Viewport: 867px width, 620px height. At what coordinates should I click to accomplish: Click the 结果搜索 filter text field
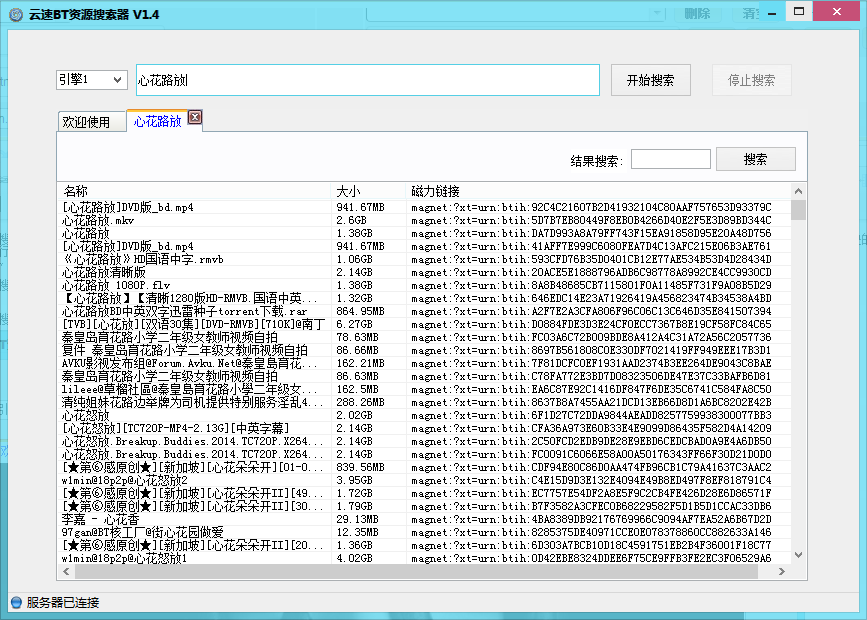click(670, 160)
